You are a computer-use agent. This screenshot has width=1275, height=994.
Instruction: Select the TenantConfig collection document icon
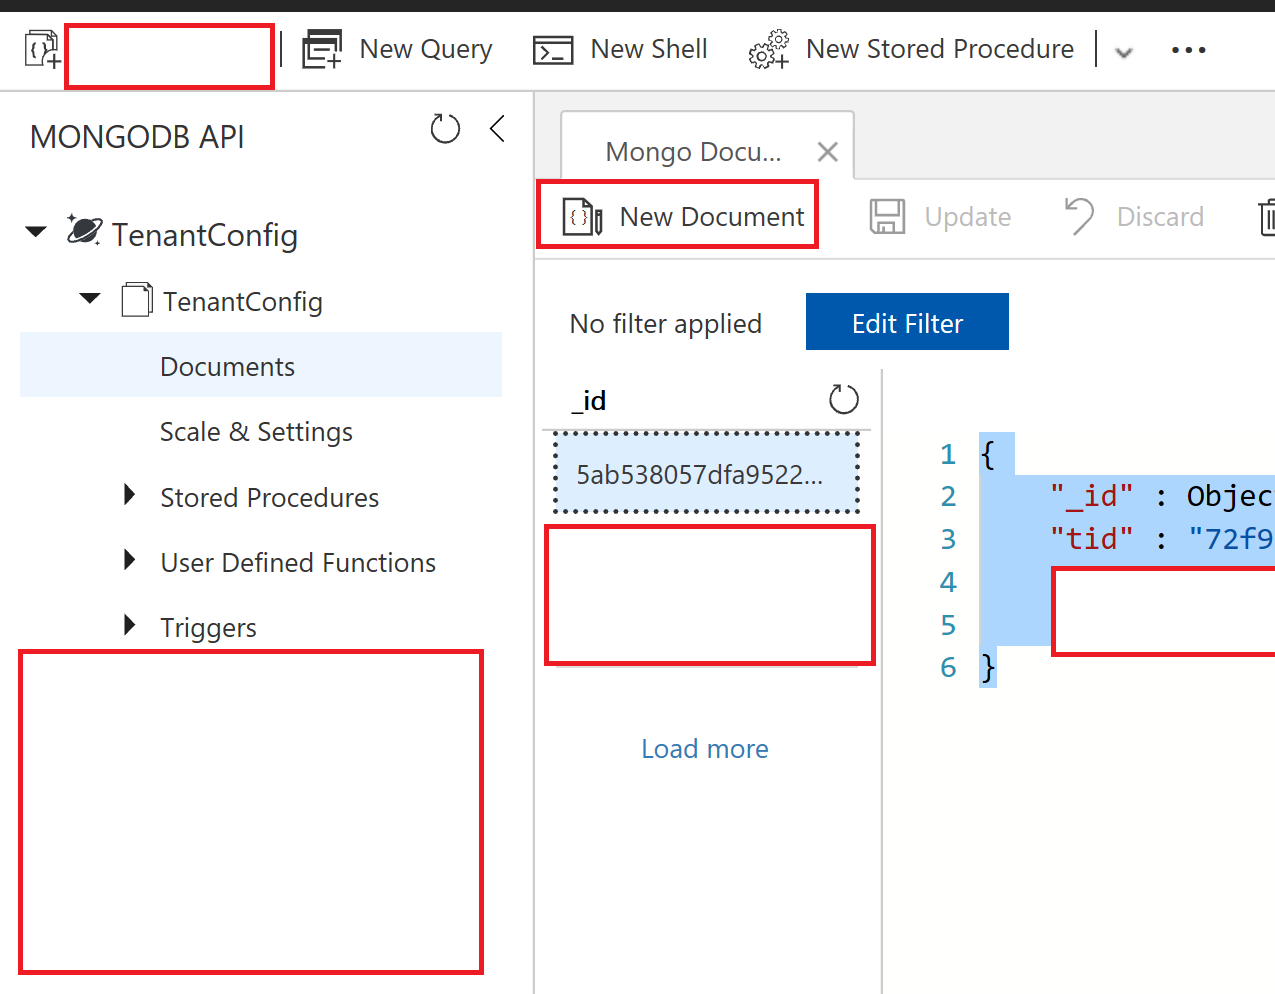tap(137, 299)
